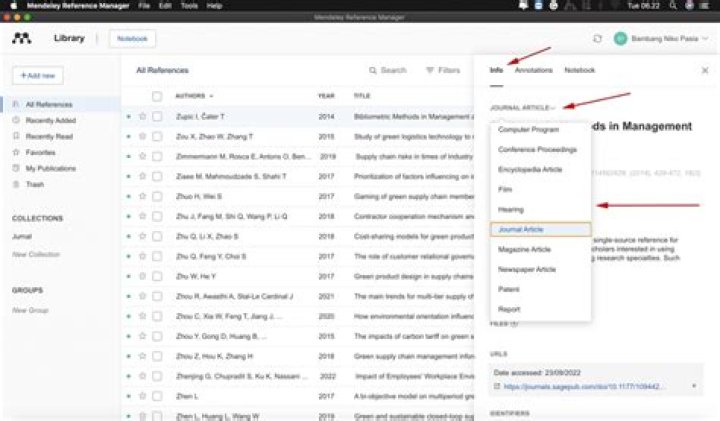Click the My Publications icon
This screenshot has height=421, width=720.
click(16, 168)
